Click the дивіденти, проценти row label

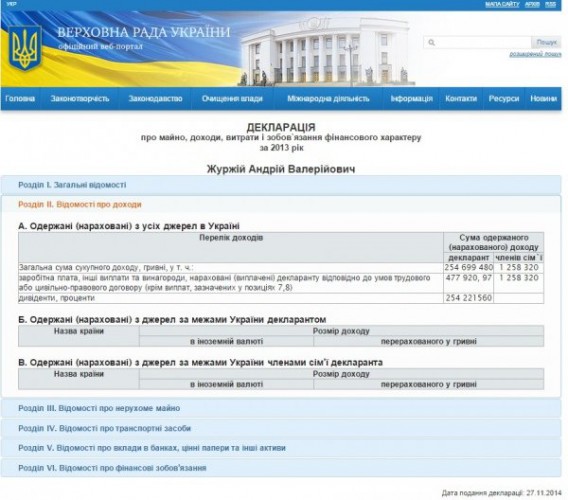[x=57, y=298]
